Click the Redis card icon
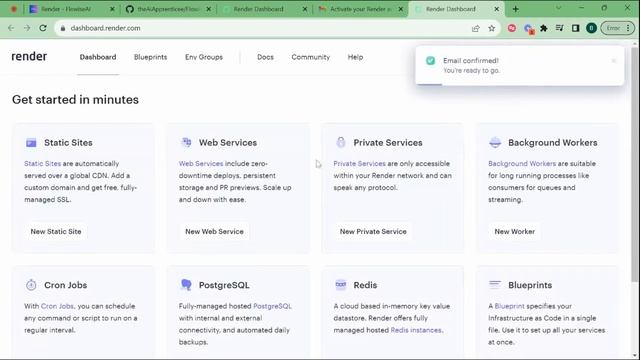640x360 pixels. pyautogui.click(x=341, y=284)
